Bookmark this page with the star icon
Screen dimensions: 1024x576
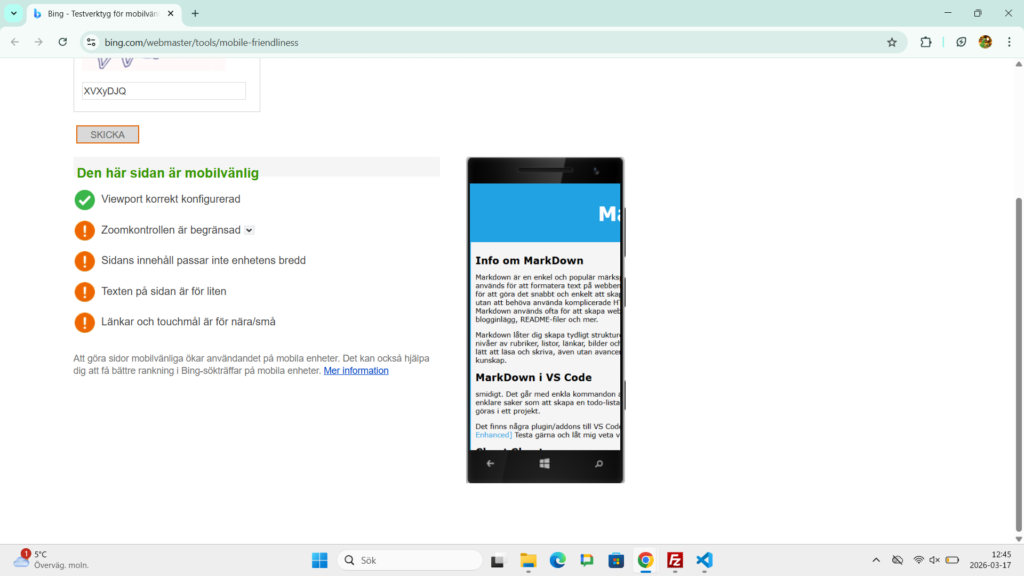(x=892, y=42)
